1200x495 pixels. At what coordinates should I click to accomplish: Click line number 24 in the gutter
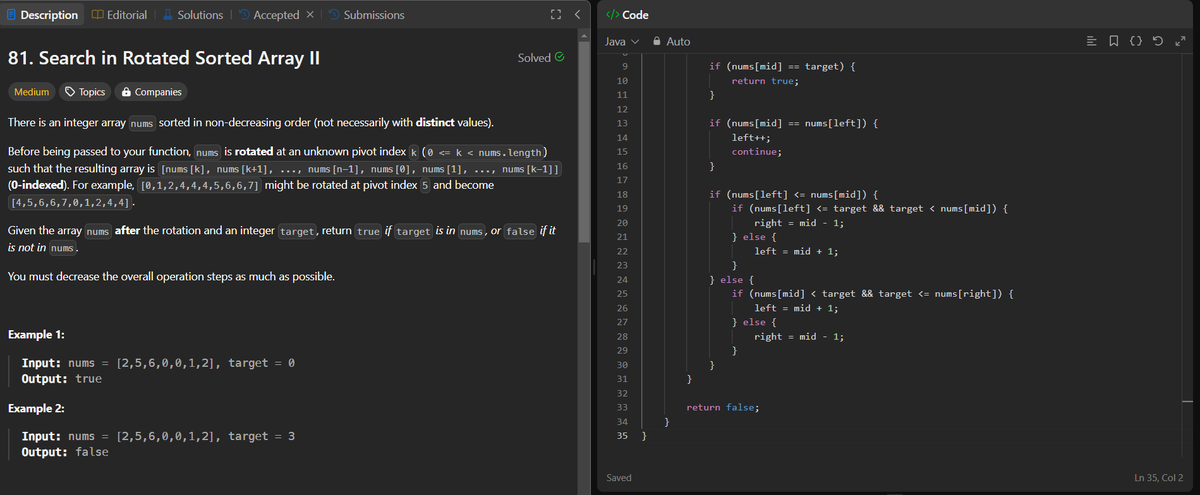pos(622,279)
